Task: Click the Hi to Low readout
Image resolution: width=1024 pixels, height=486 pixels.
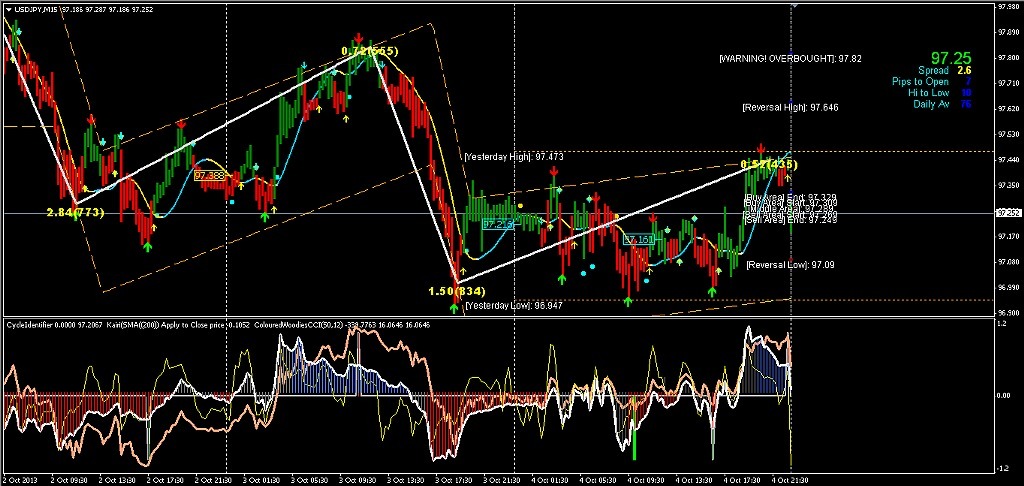Action: [940, 93]
